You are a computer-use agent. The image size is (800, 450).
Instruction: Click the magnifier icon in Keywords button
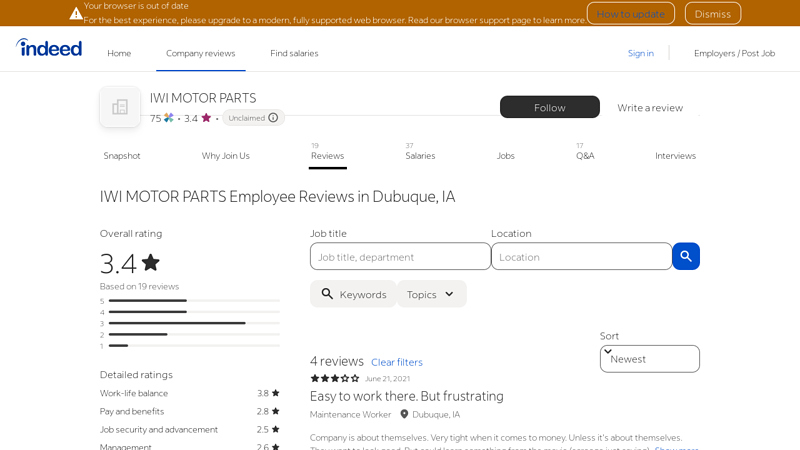(327, 294)
